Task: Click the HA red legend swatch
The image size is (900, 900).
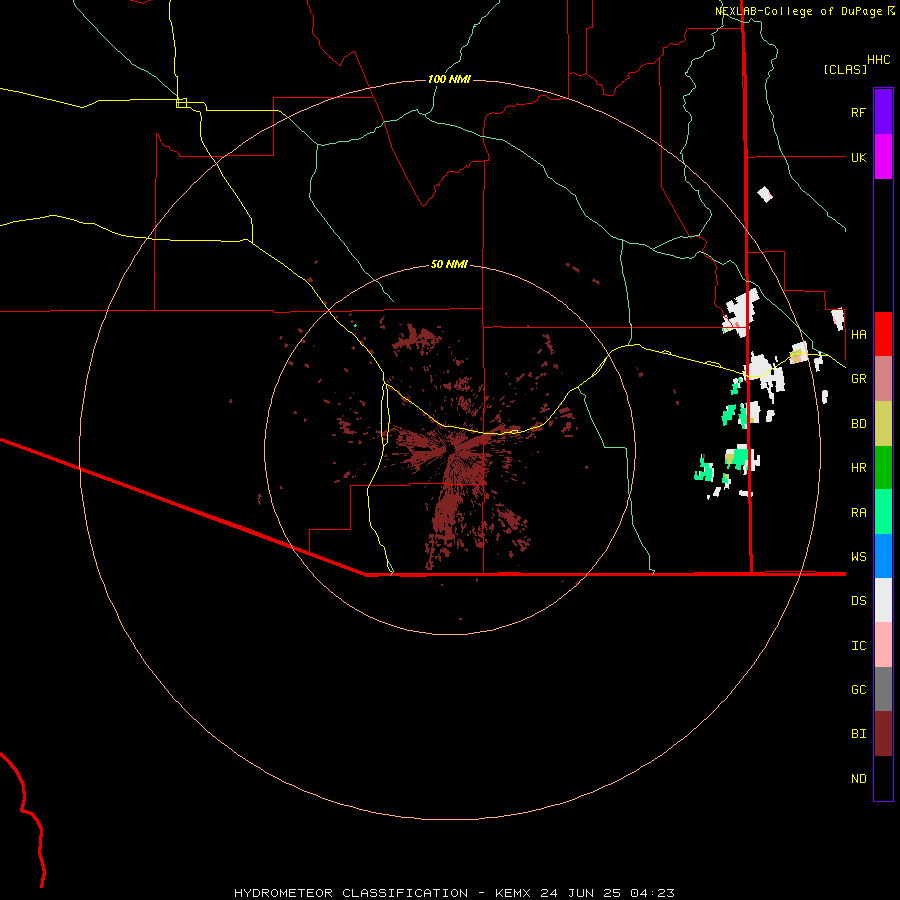Action: click(883, 334)
